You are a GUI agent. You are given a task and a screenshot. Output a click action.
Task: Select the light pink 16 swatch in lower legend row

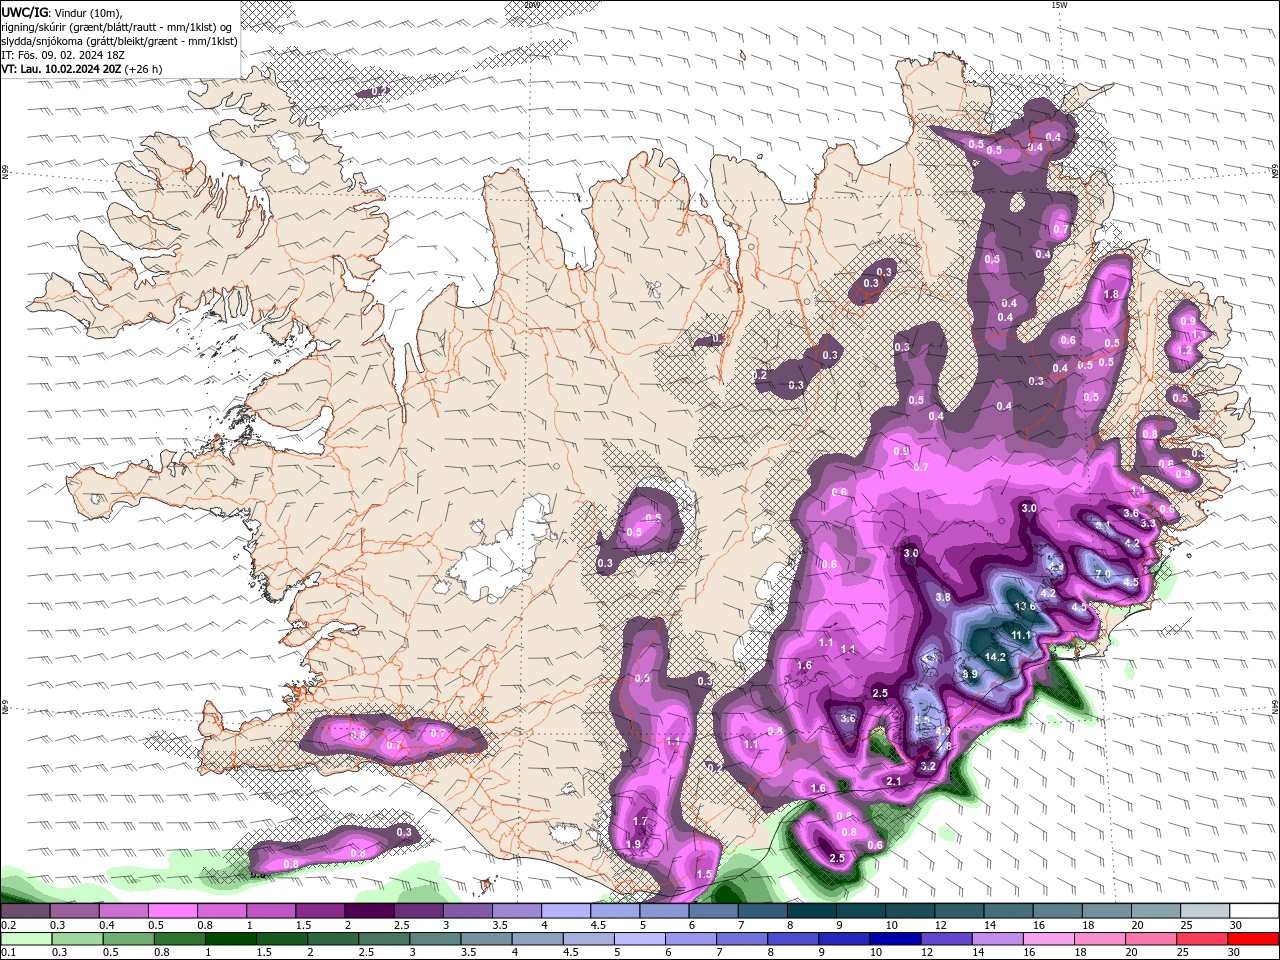pyautogui.click(x=1049, y=939)
